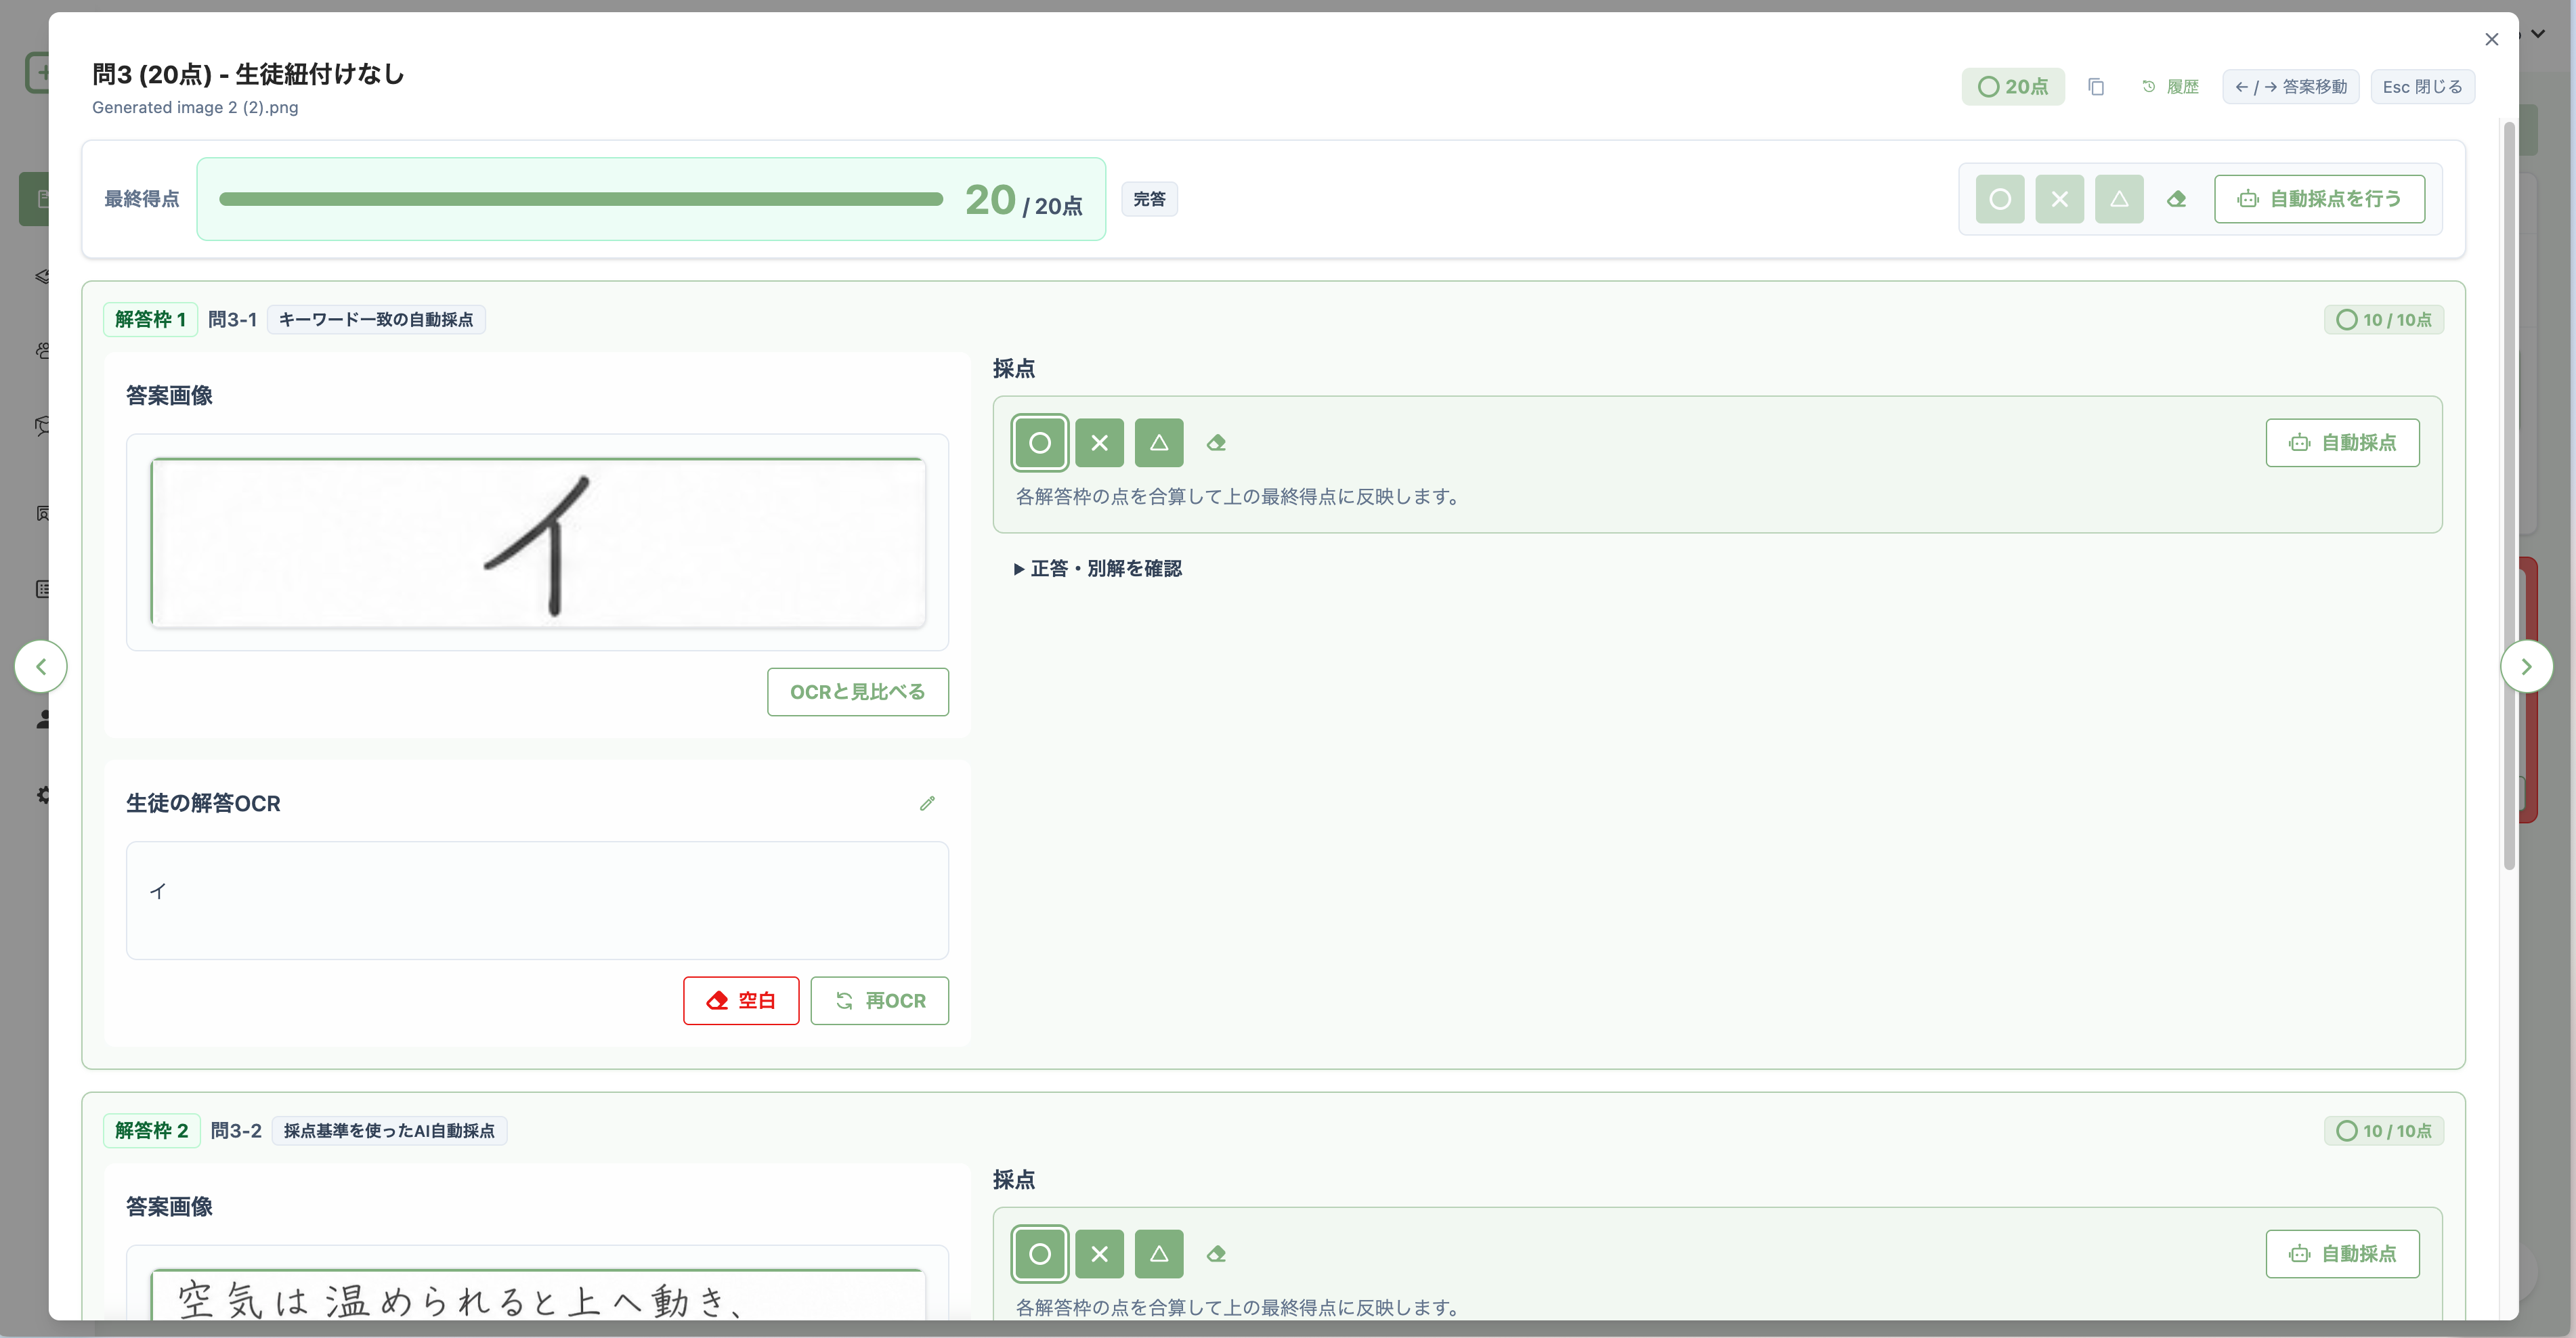Edit the 生徒の解答OCR with the pencil icon
Image resolution: width=2576 pixels, height=1338 pixels.
(x=928, y=803)
